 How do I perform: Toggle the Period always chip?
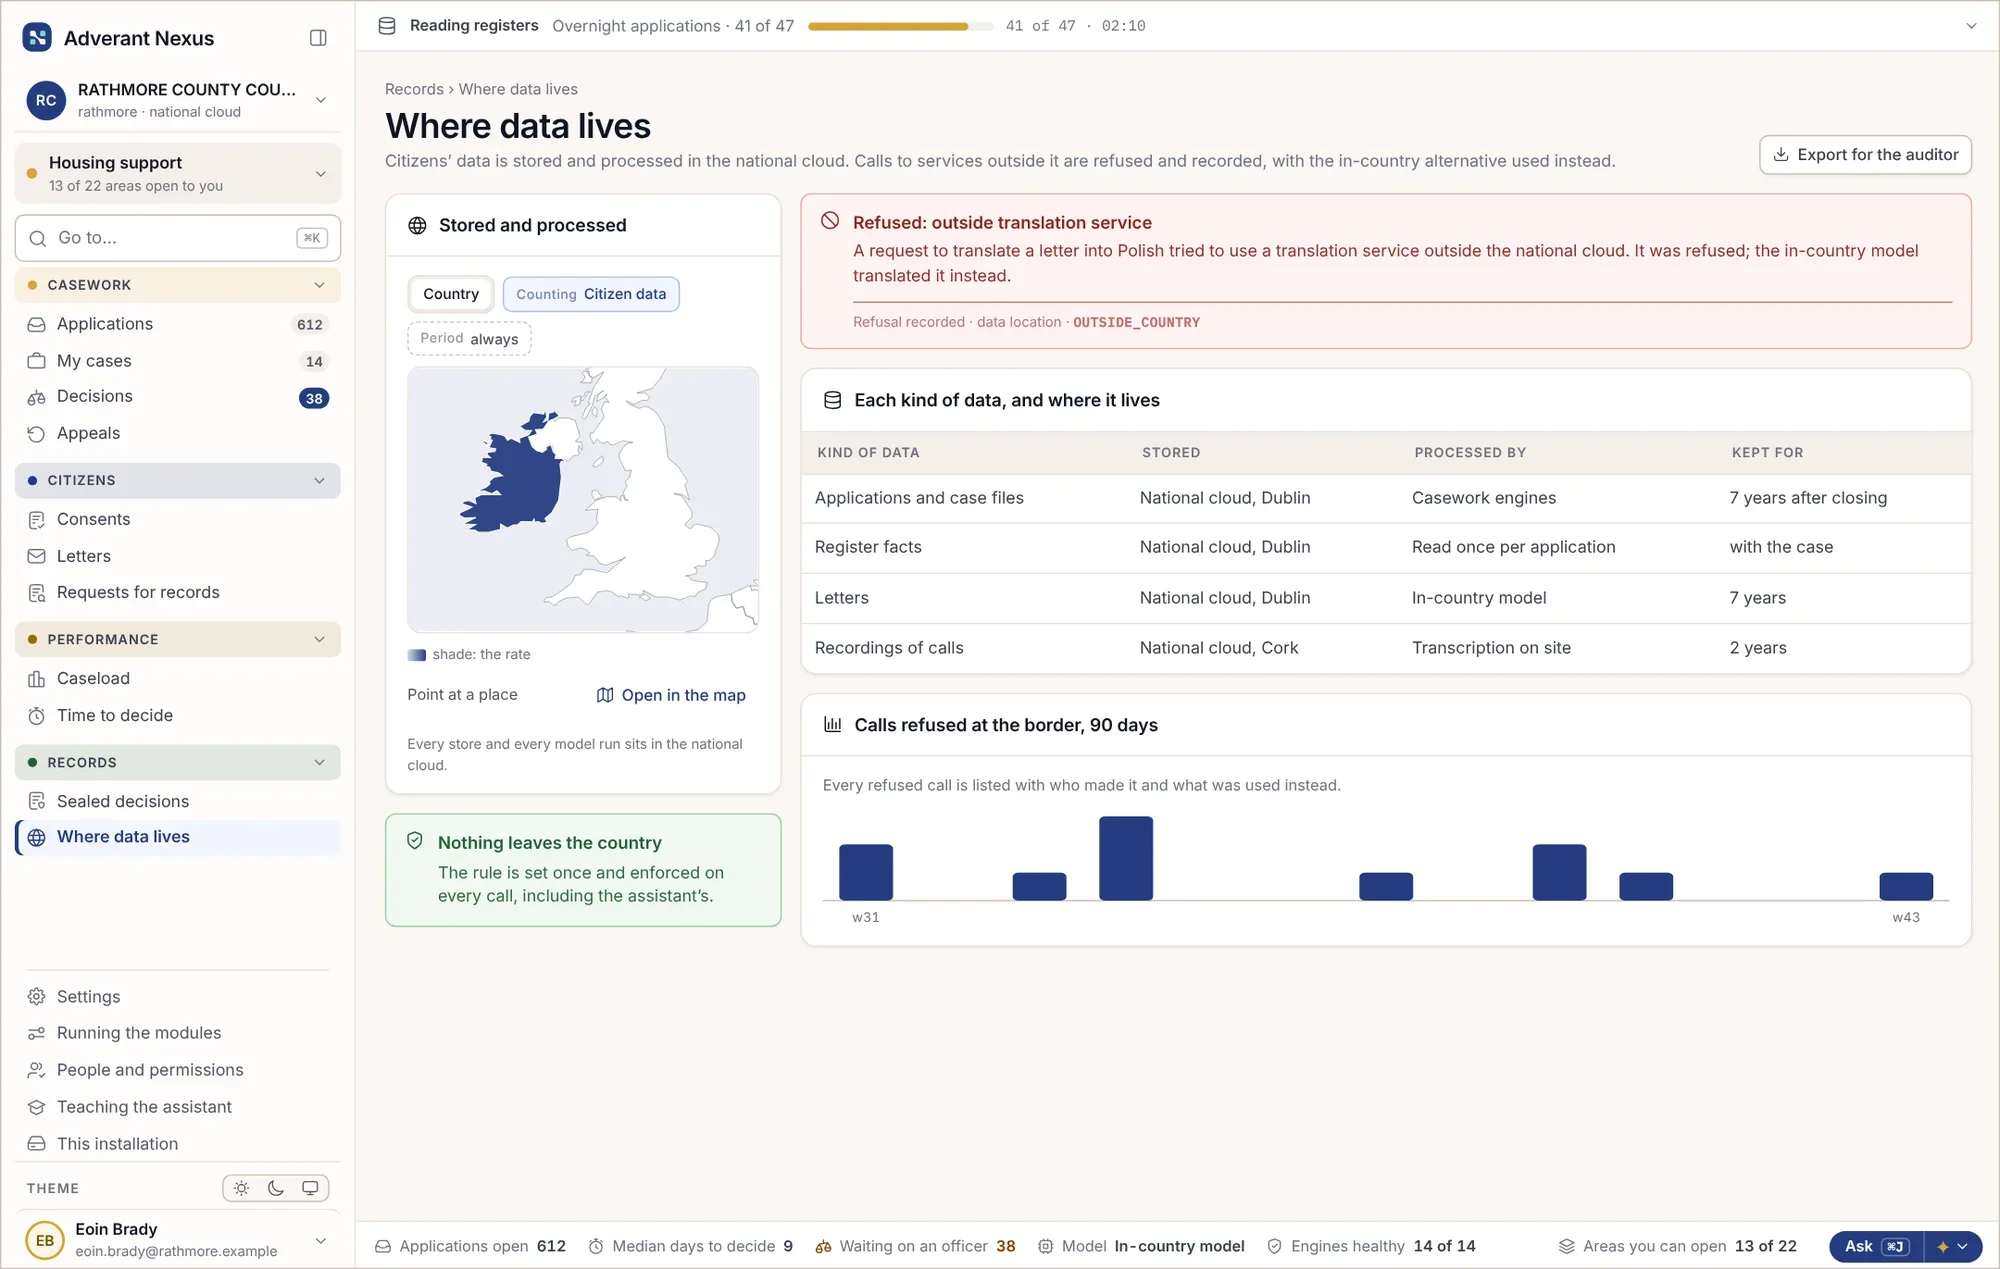tap(469, 338)
